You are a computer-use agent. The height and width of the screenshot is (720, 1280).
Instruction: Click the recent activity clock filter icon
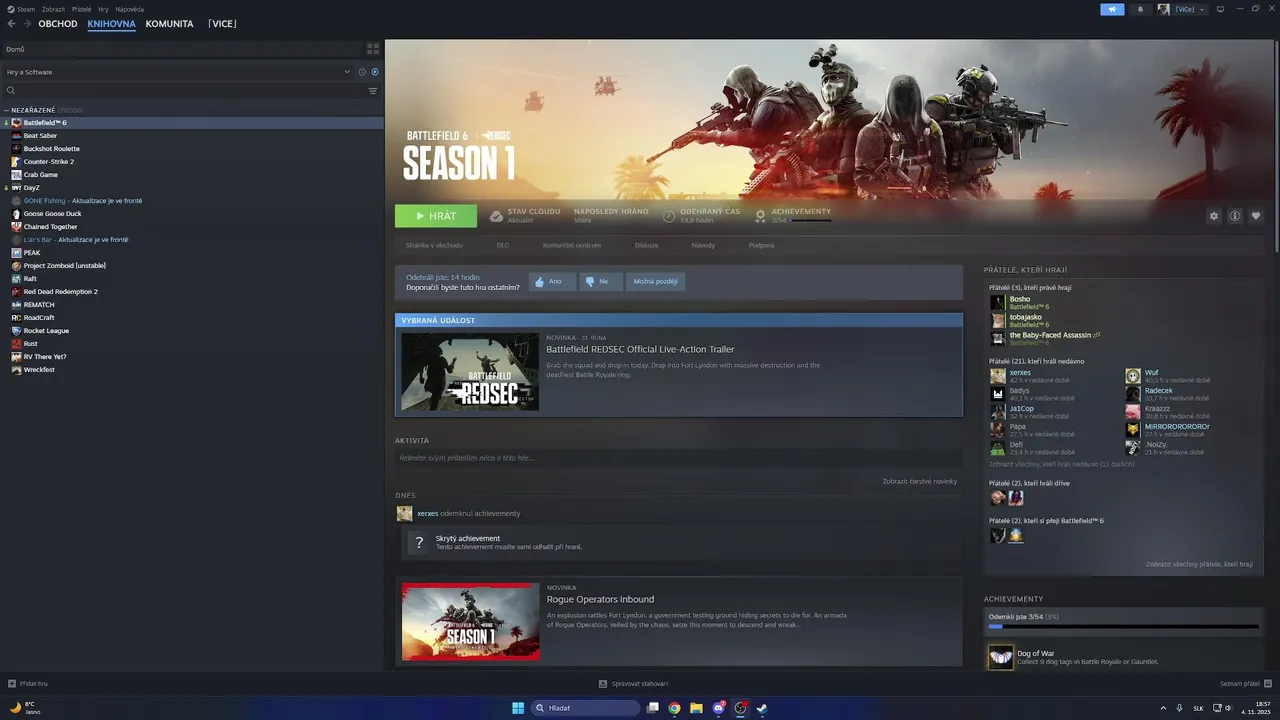[362, 72]
